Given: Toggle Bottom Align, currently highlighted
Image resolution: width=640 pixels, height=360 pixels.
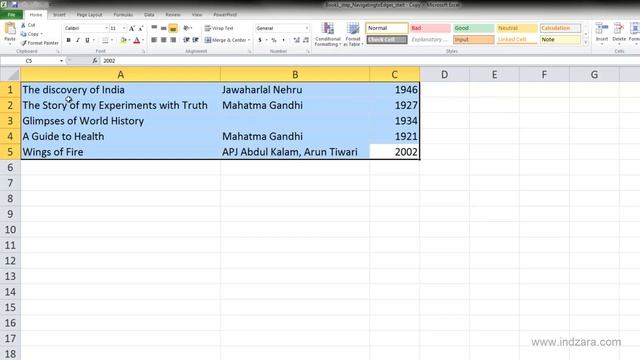Looking at the screenshot, I should (x=173, y=28).
